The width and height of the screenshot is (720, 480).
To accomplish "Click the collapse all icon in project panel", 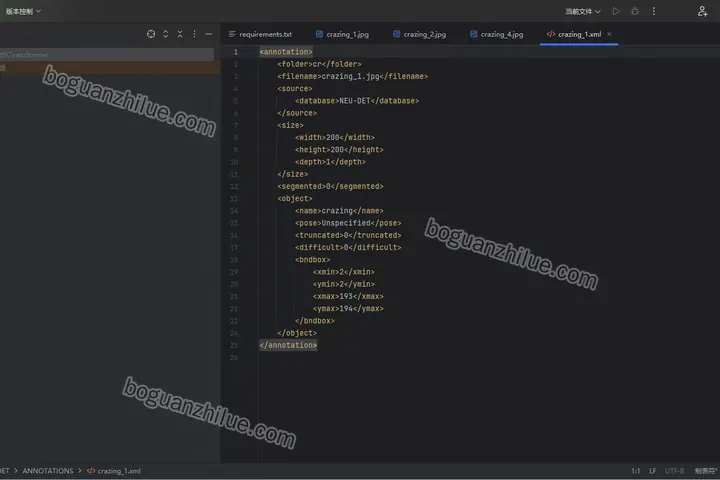I will [x=180, y=34].
